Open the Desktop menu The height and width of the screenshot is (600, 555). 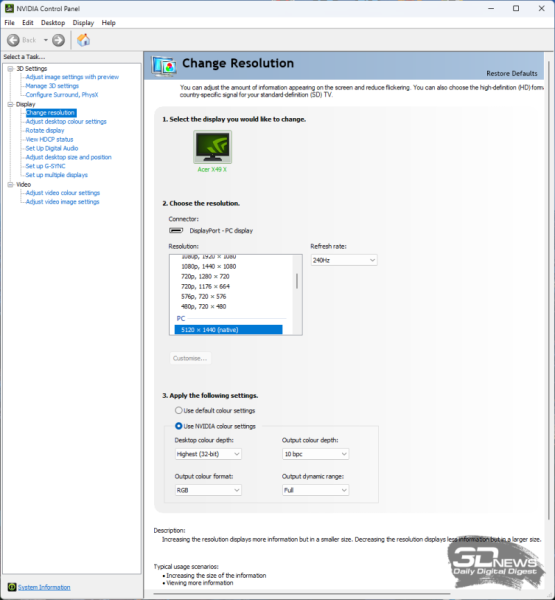pos(53,23)
